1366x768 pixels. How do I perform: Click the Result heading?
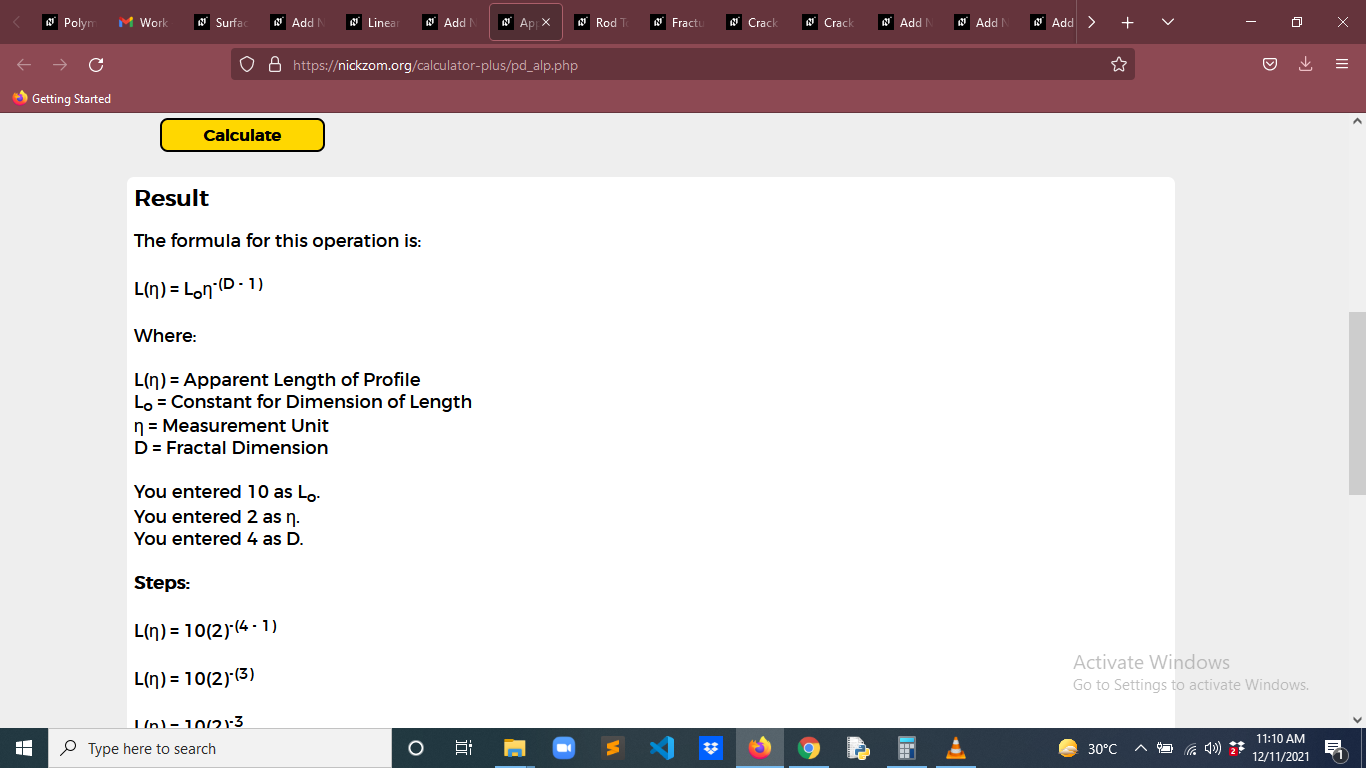coord(172,198)
